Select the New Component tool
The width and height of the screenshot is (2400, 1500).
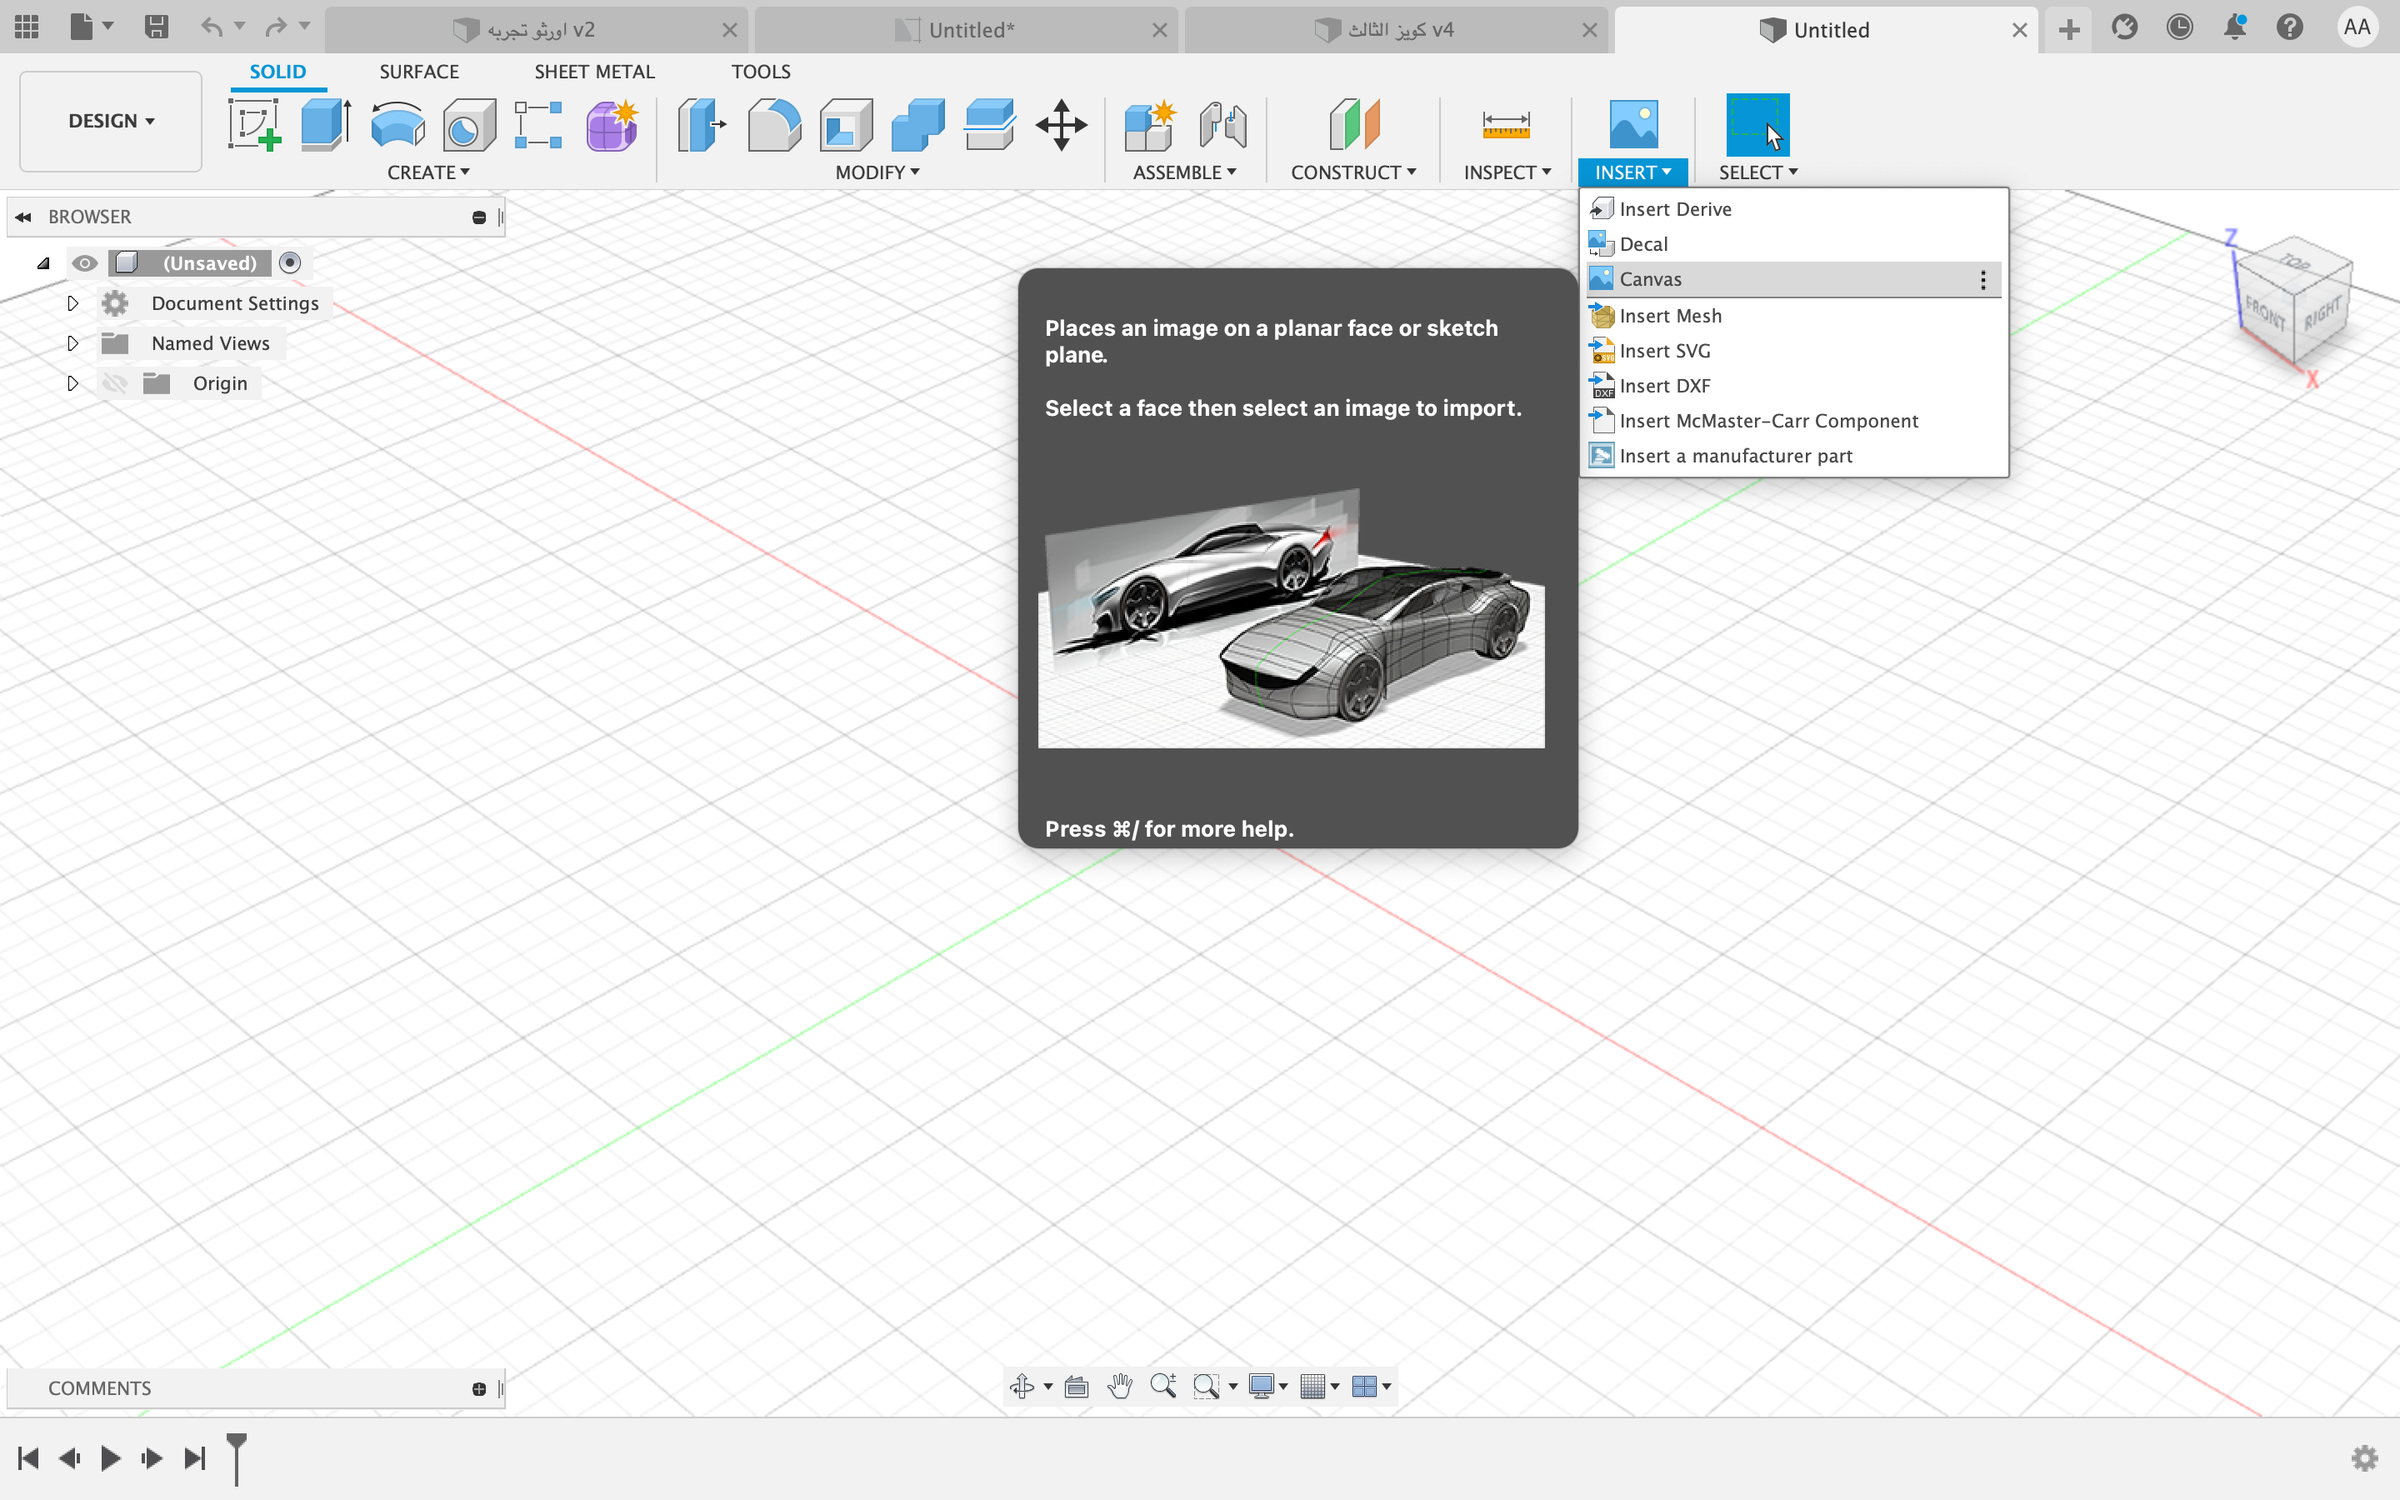tap(1149, 125)
